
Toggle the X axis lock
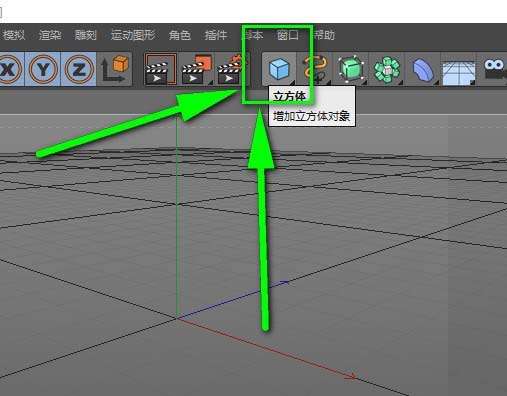(x=10, y=69)
